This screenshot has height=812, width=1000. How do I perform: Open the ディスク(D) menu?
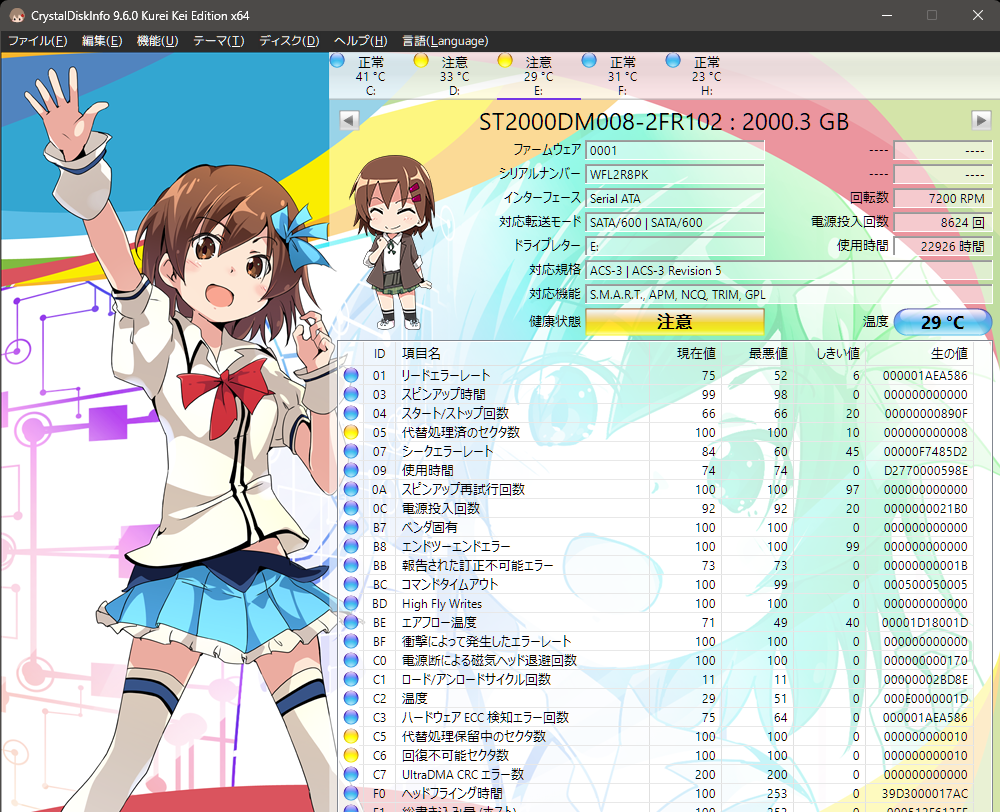[x=289, y=41]
